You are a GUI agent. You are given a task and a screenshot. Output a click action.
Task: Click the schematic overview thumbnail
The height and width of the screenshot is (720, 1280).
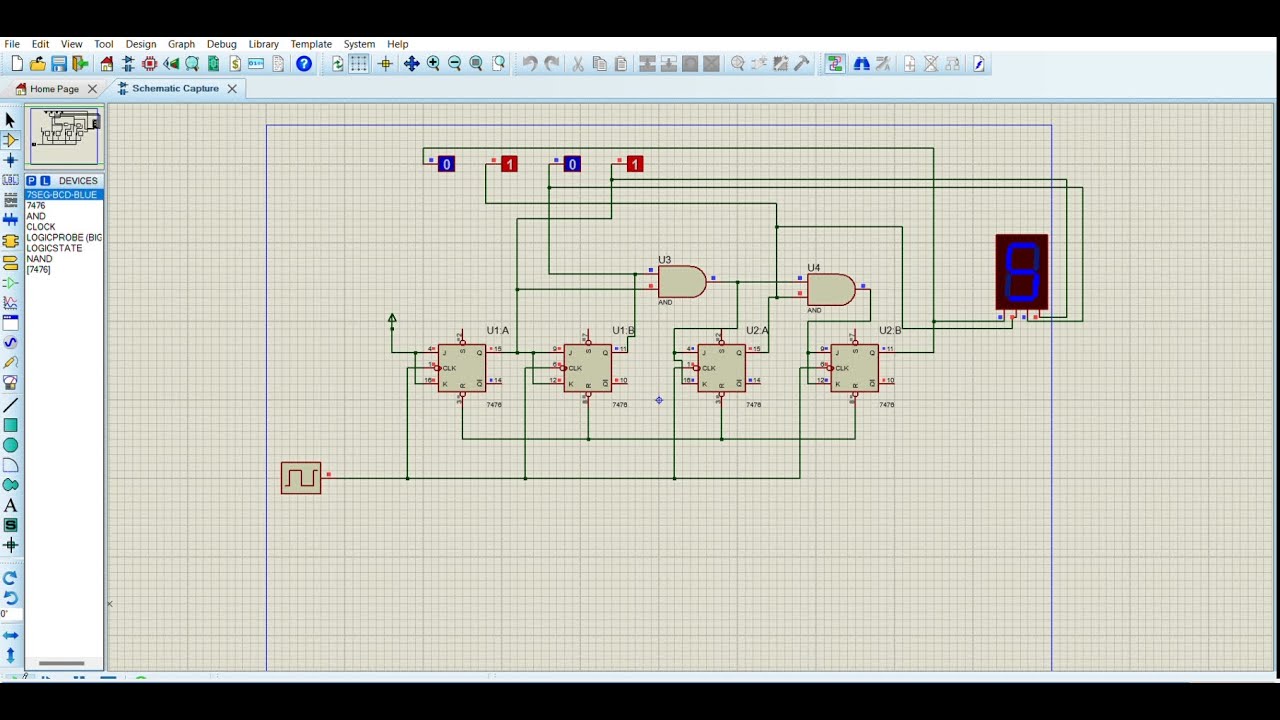click(64, 135)
